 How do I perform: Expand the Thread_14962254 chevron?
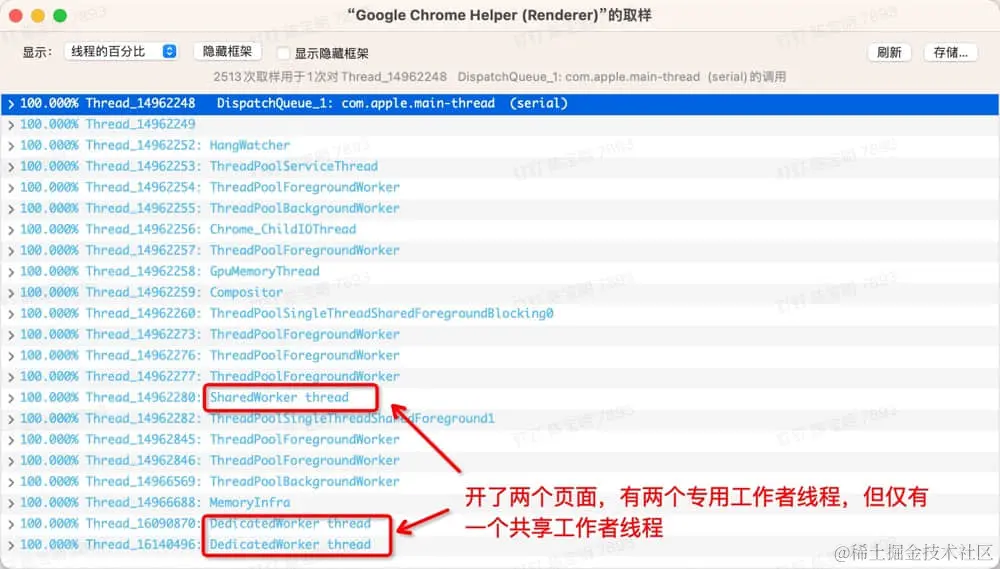coord(11,188)
